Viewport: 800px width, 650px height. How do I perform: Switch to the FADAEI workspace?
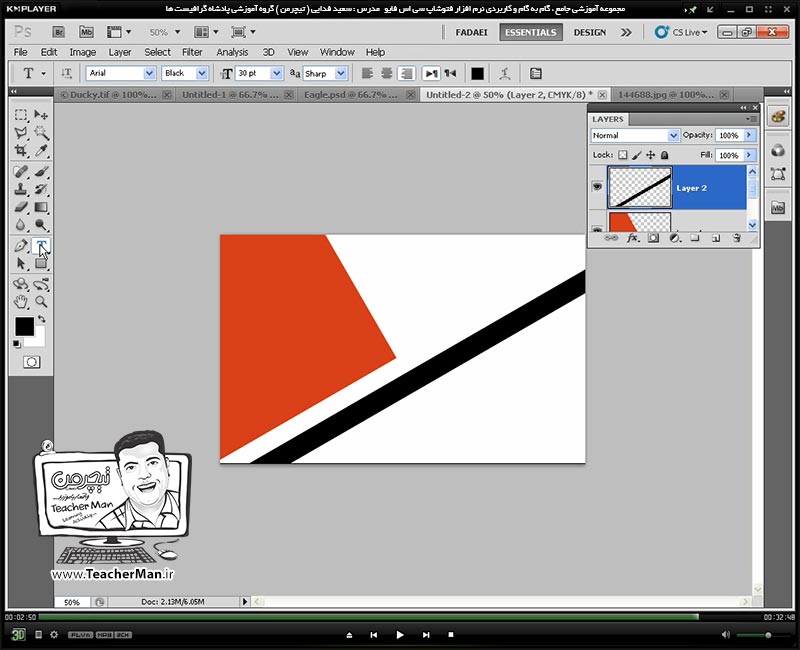[x=471, y=32]
